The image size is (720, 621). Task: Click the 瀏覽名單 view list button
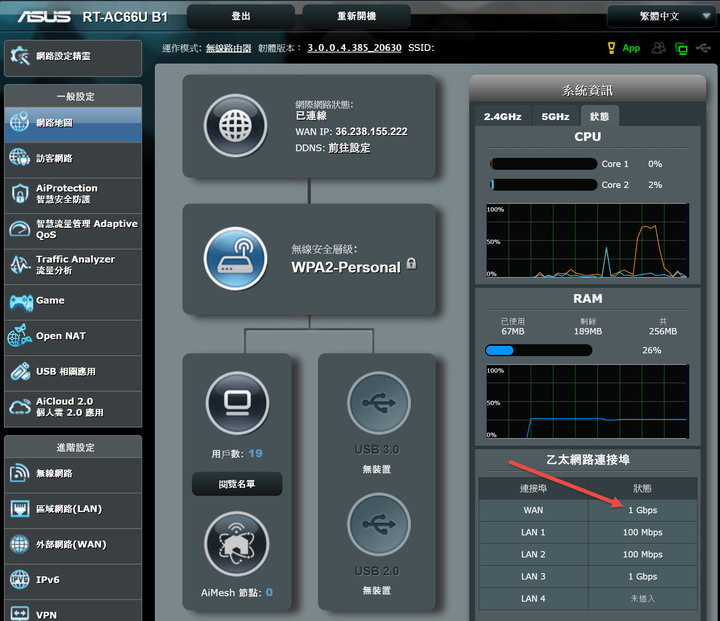[237, 484]
